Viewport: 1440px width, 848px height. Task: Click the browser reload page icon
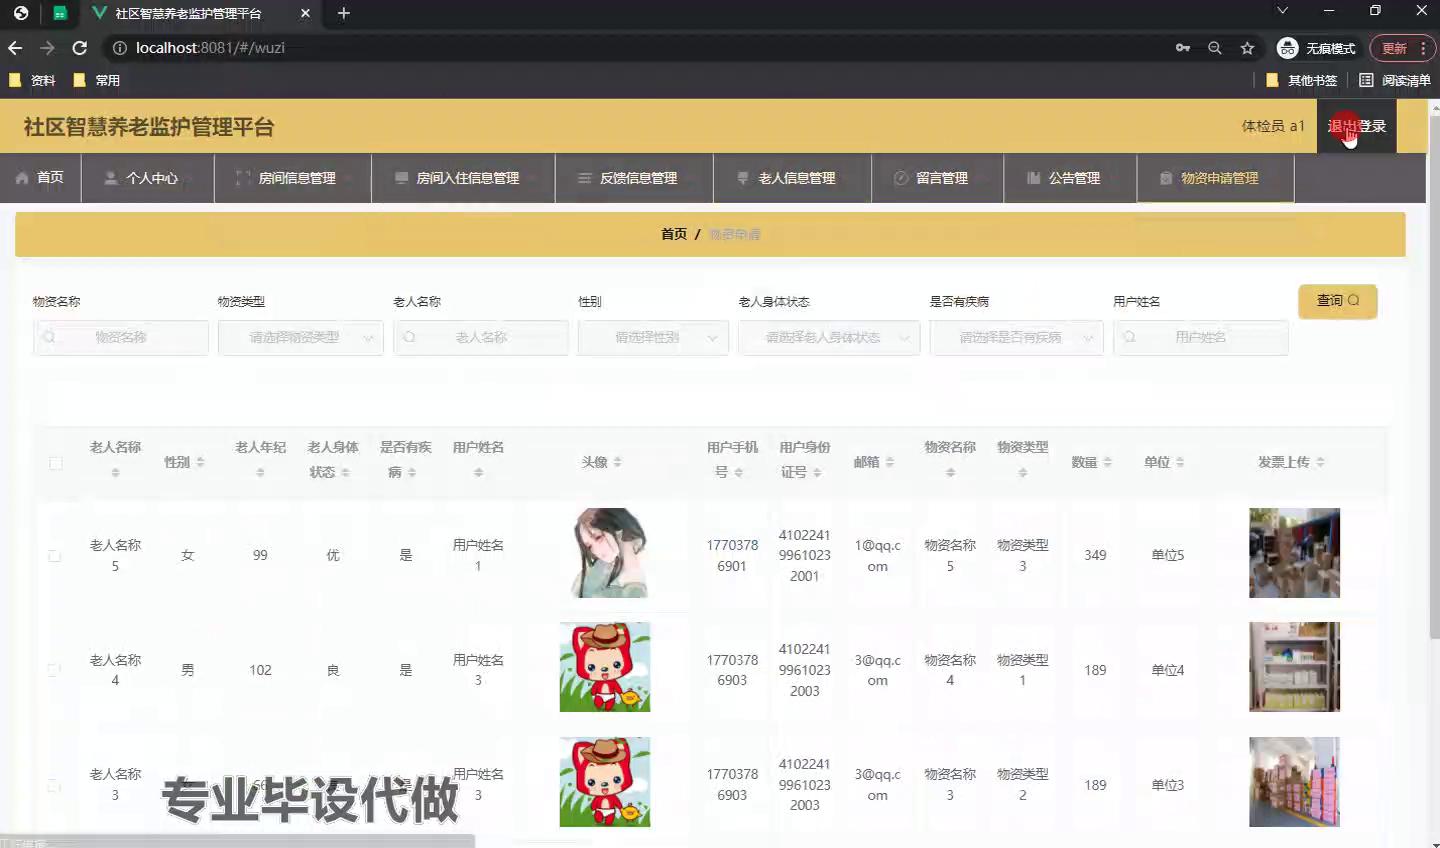click(80, 48)
